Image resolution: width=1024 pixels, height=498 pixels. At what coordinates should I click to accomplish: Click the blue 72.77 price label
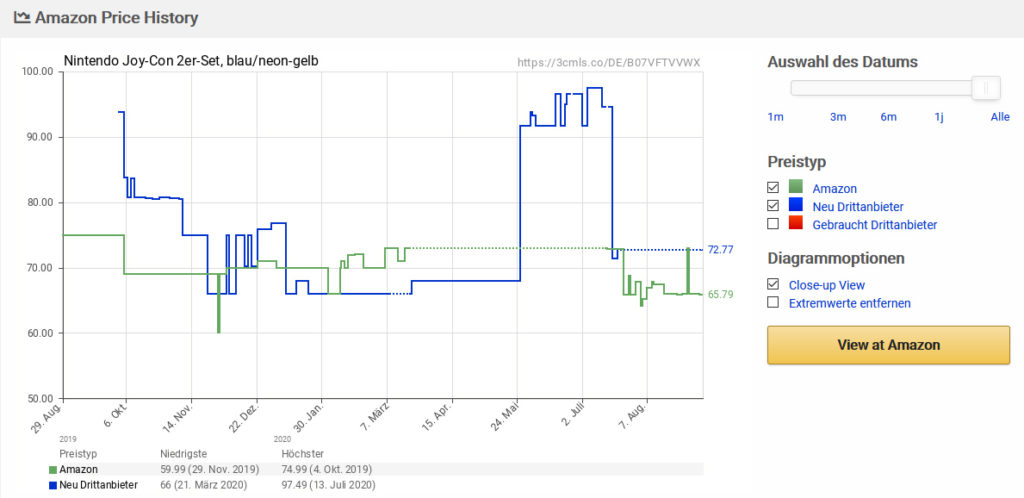720,249
